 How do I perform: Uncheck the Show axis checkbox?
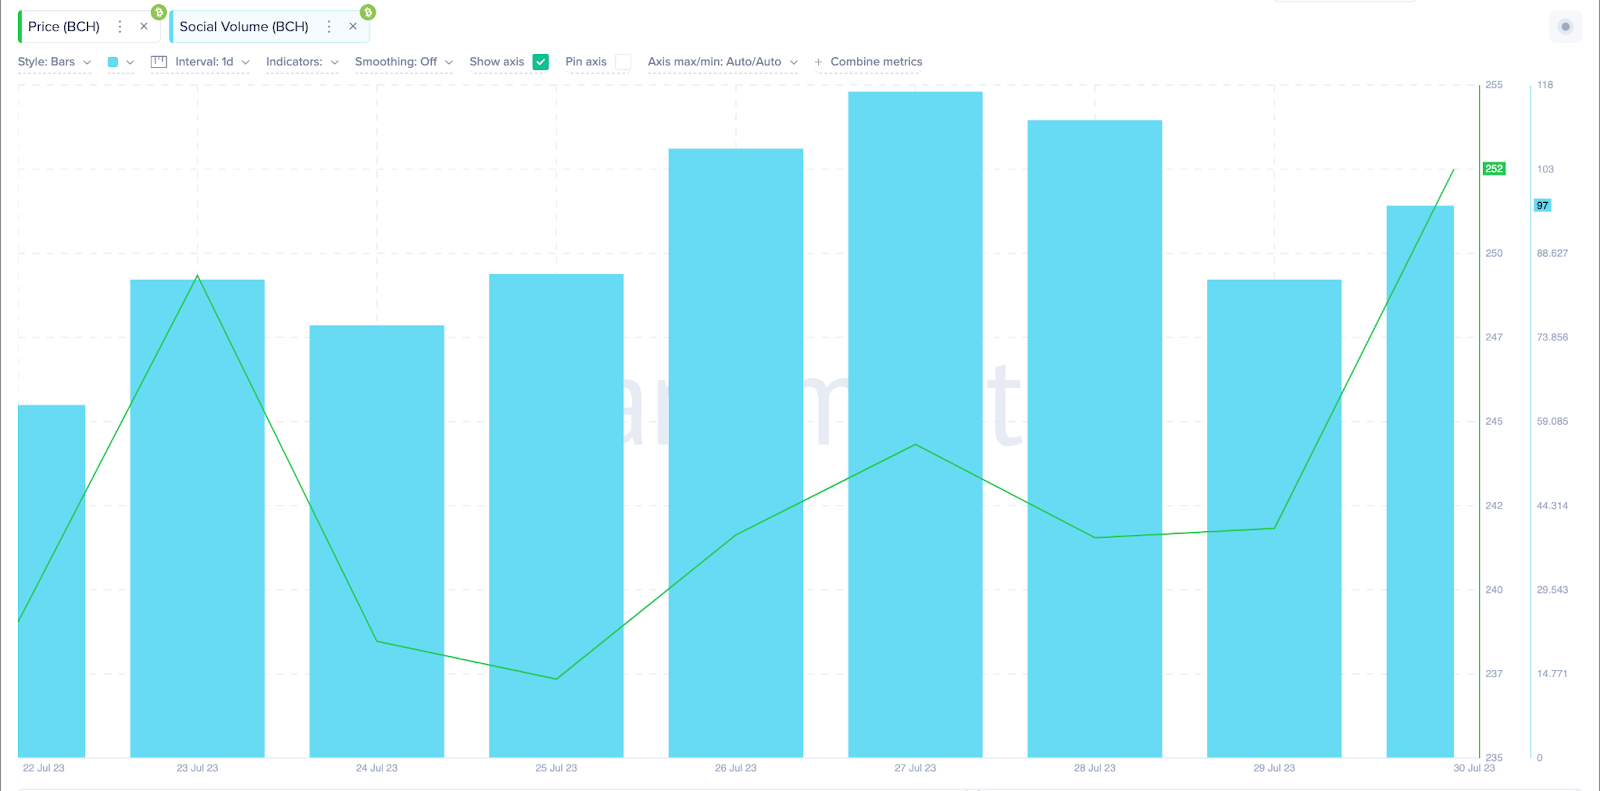(x=541, y=62)
